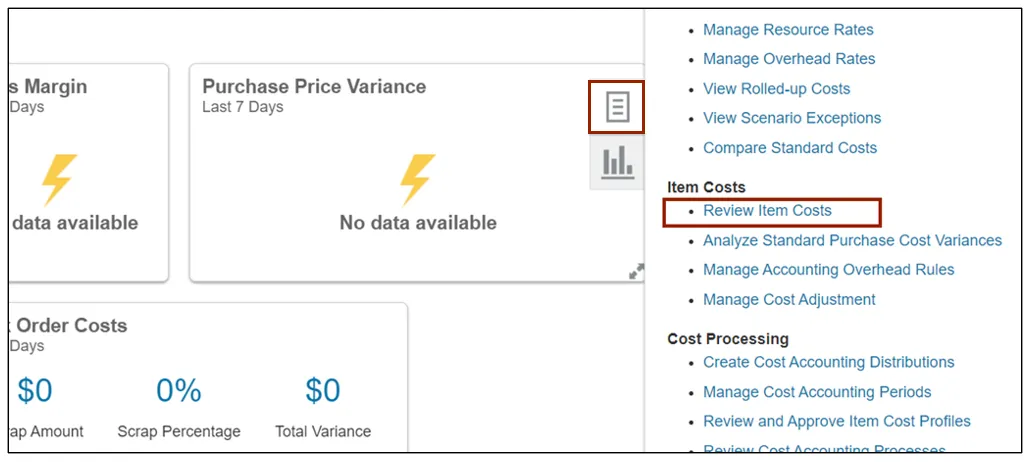Select Manage Accounting Overhead Rules
This screenshot has height=462, width=1030.
coord(828,270)
